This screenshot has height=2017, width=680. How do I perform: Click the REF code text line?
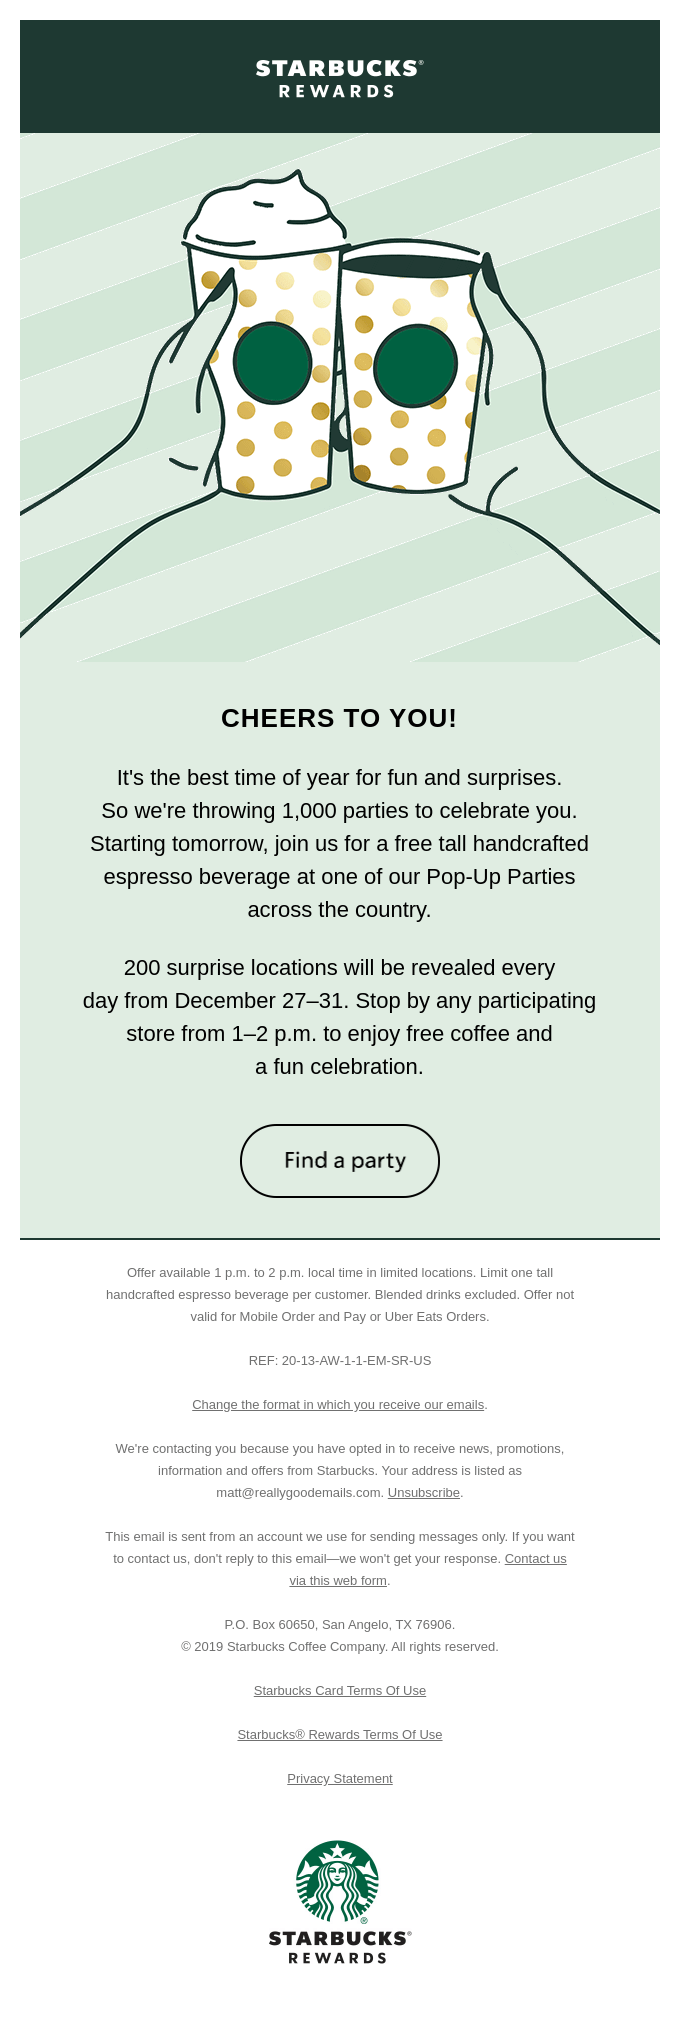tap(340, 1360)
